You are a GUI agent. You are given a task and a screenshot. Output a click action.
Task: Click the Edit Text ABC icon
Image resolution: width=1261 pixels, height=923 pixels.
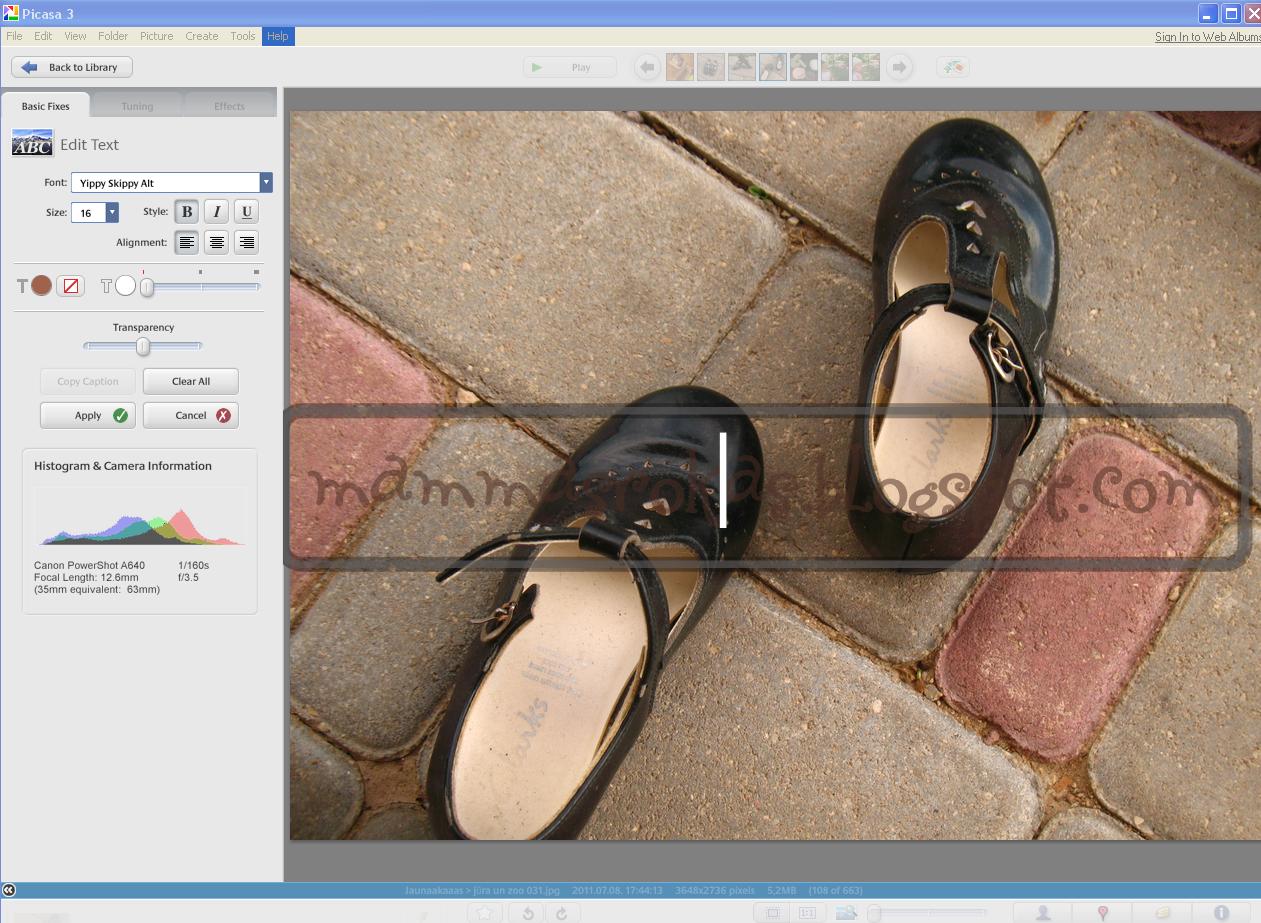click(32, 143)
